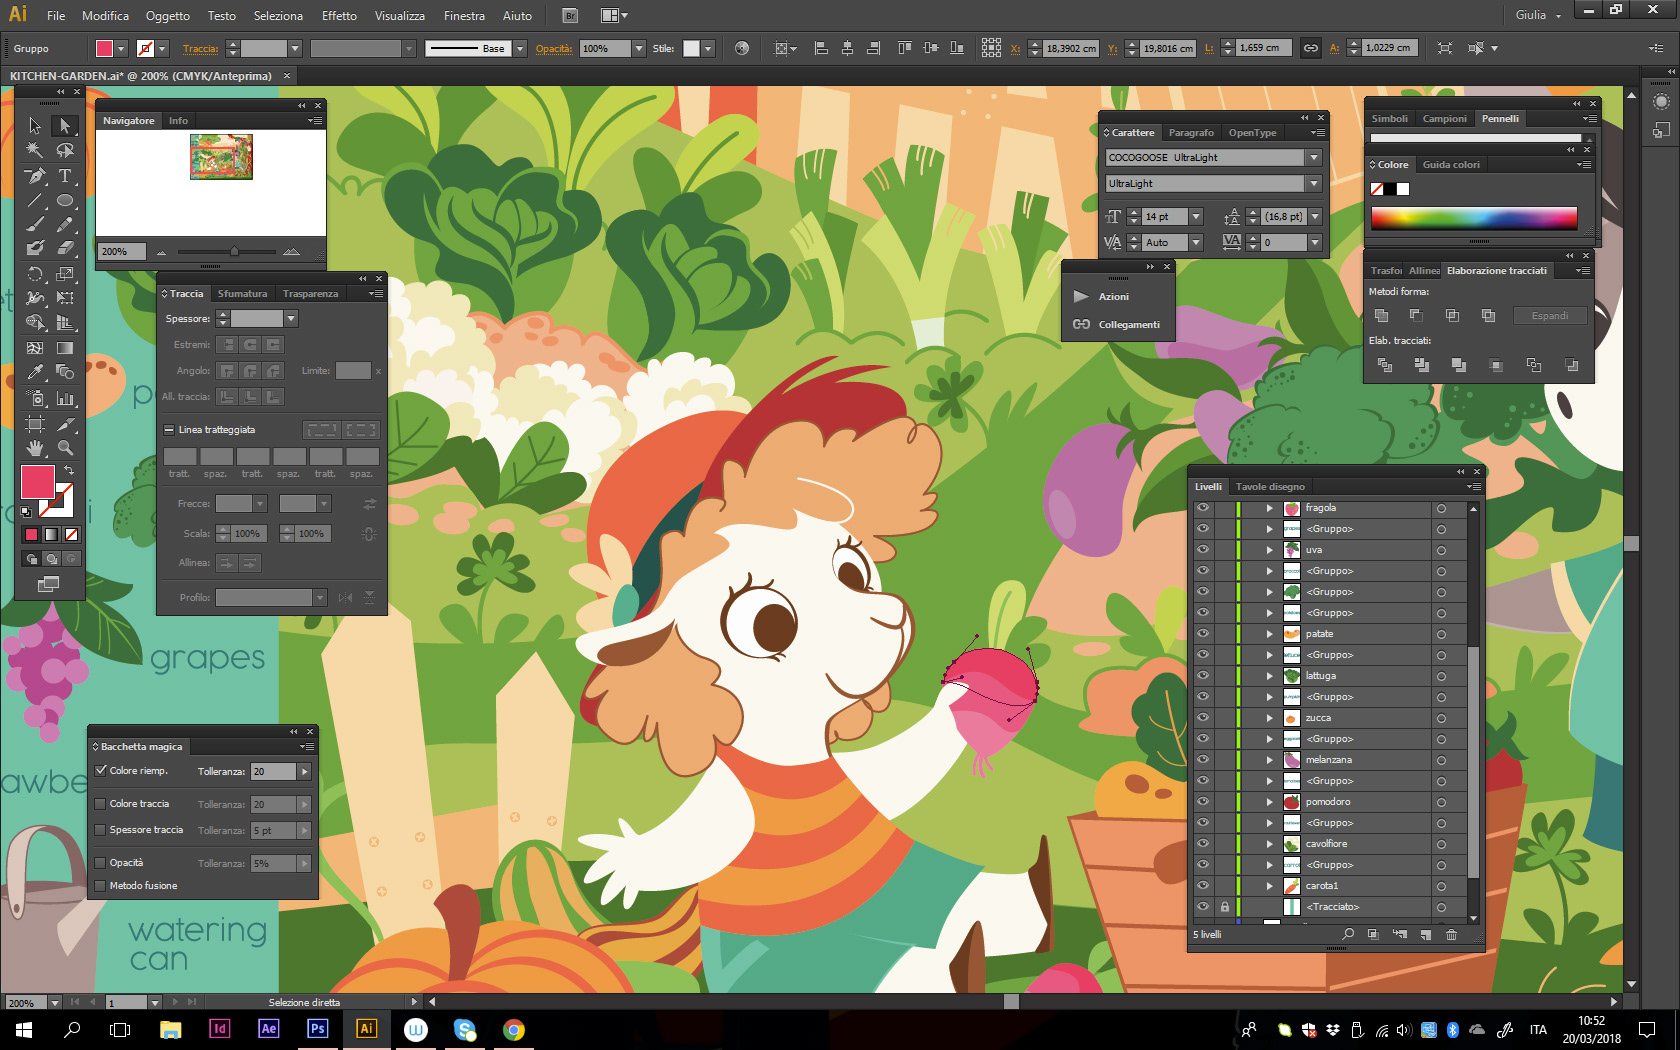Switch to the Sfumatura tab

pos(242,294)
